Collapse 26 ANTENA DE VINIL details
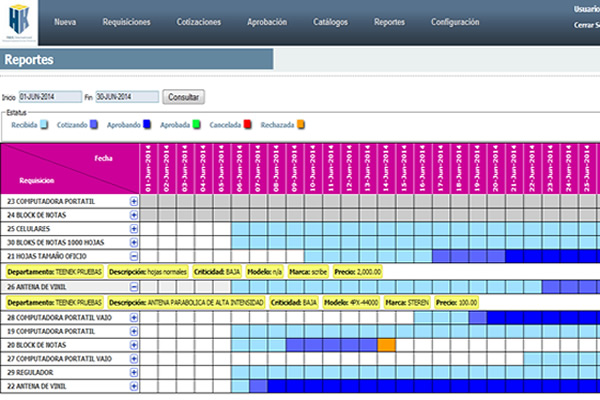Viewport: 600px width, 400px height. point(134,287)
